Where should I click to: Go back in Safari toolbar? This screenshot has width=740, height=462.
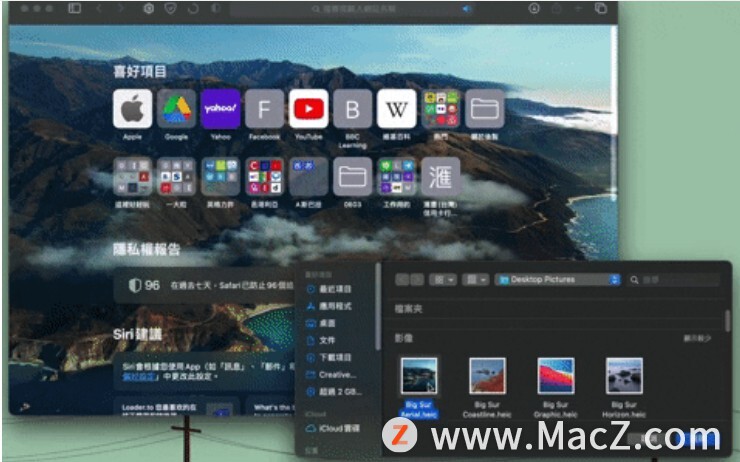pyautogui.click(x=99, y=8)
